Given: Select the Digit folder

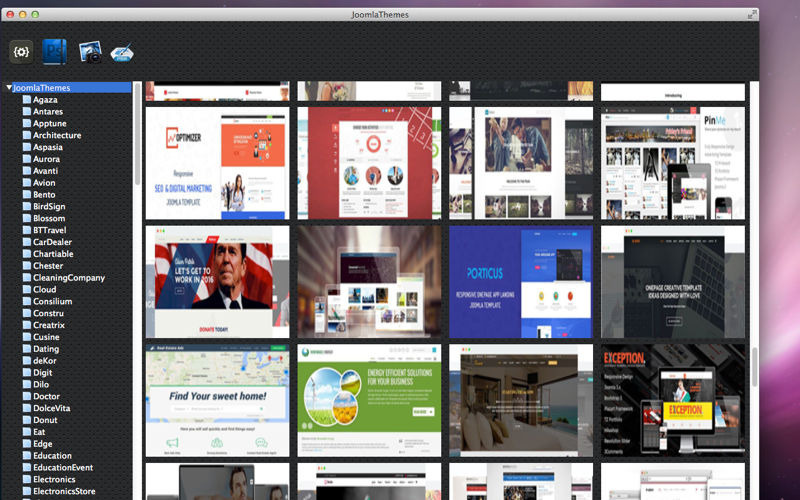Looking at the screenshot, I should [42, 372].
